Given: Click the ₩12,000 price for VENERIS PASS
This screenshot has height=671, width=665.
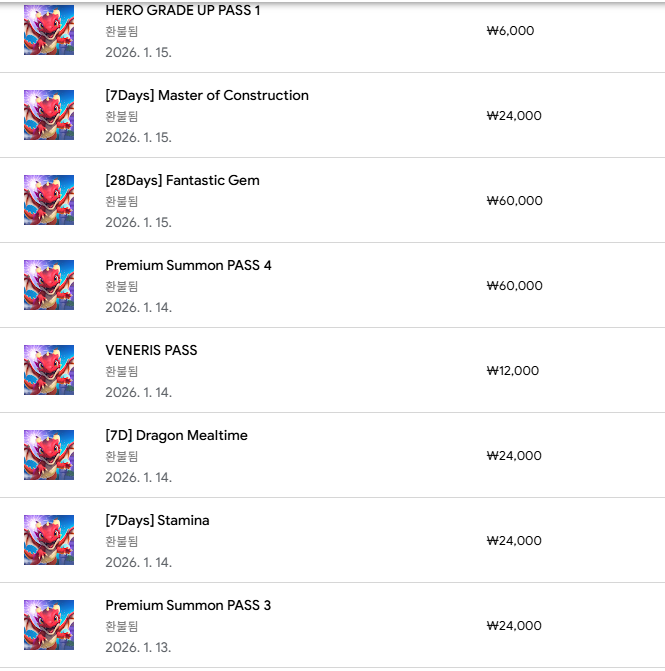Looking at the screenshot, I should click(512, 371).
